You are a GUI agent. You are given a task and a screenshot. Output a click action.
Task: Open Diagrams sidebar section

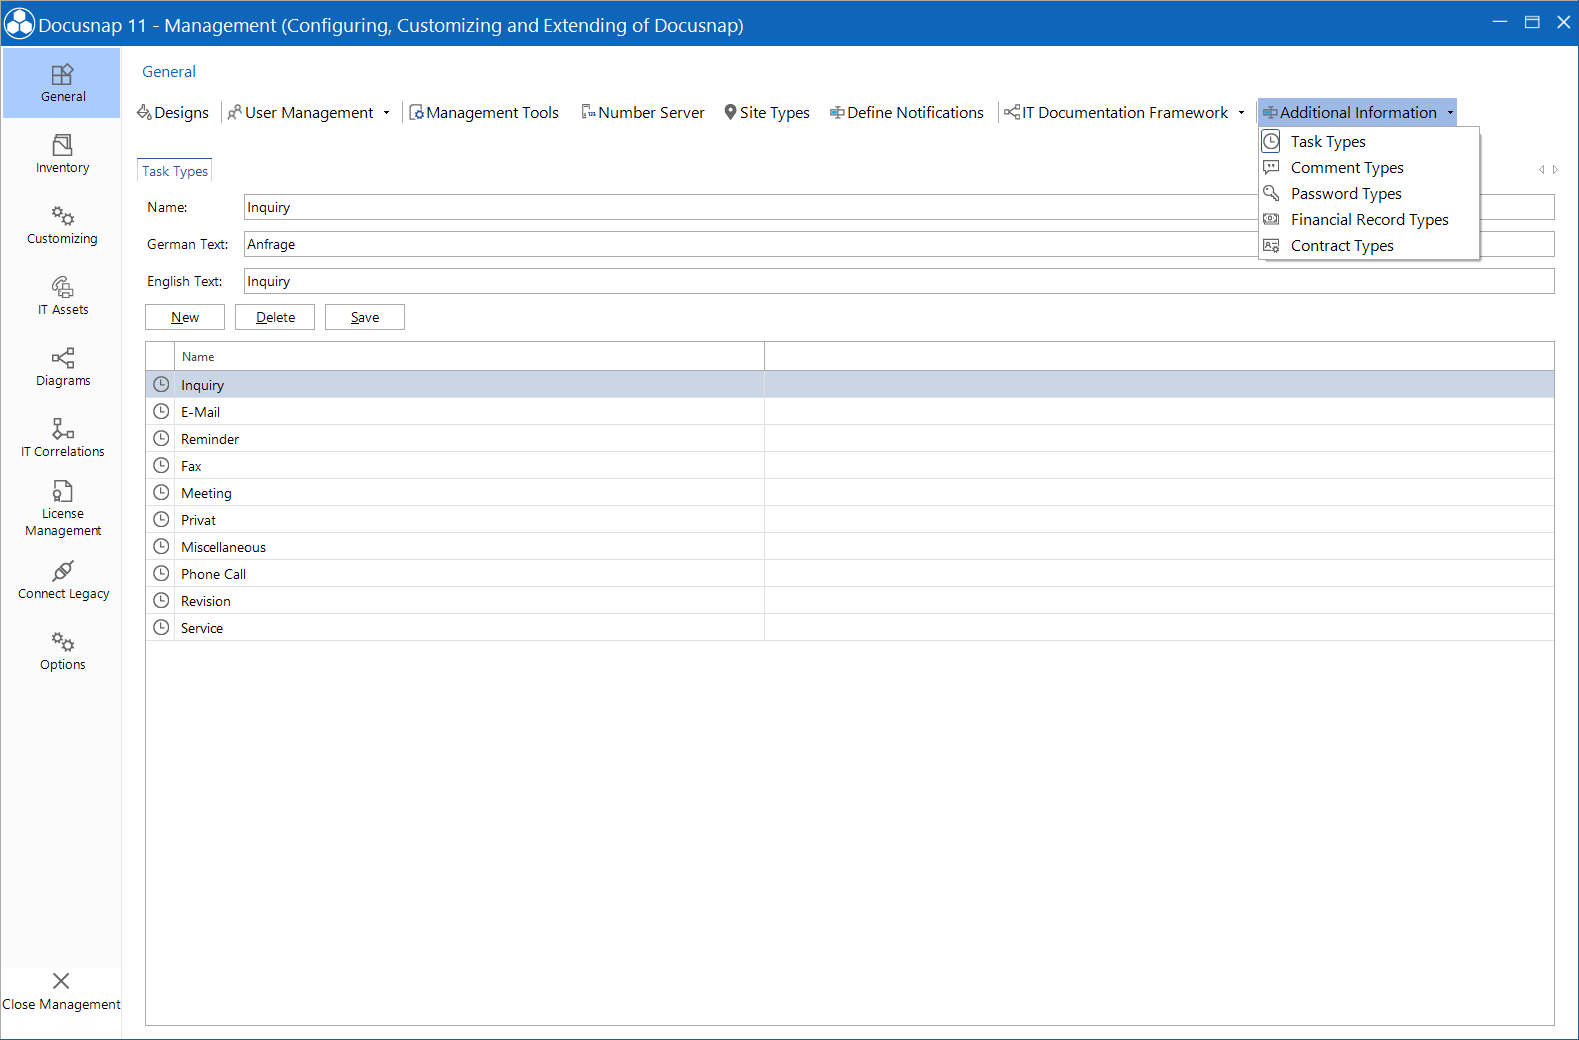click(62, 367)
